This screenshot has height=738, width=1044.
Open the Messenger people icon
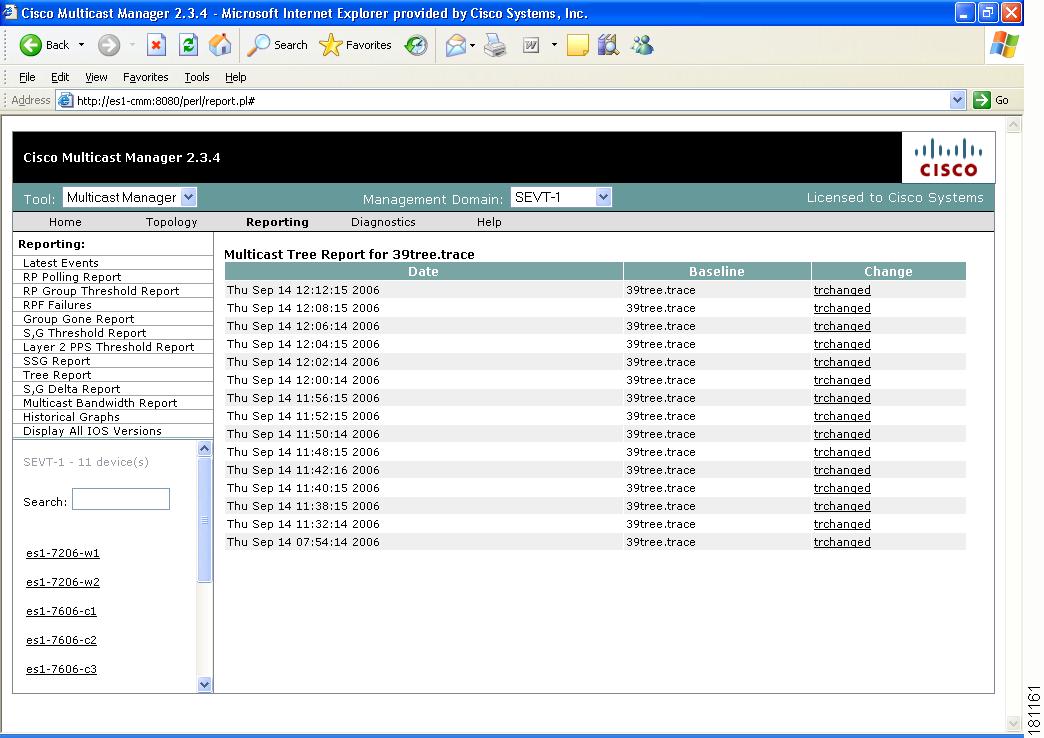pyautogui.click(x=643, y=45)
